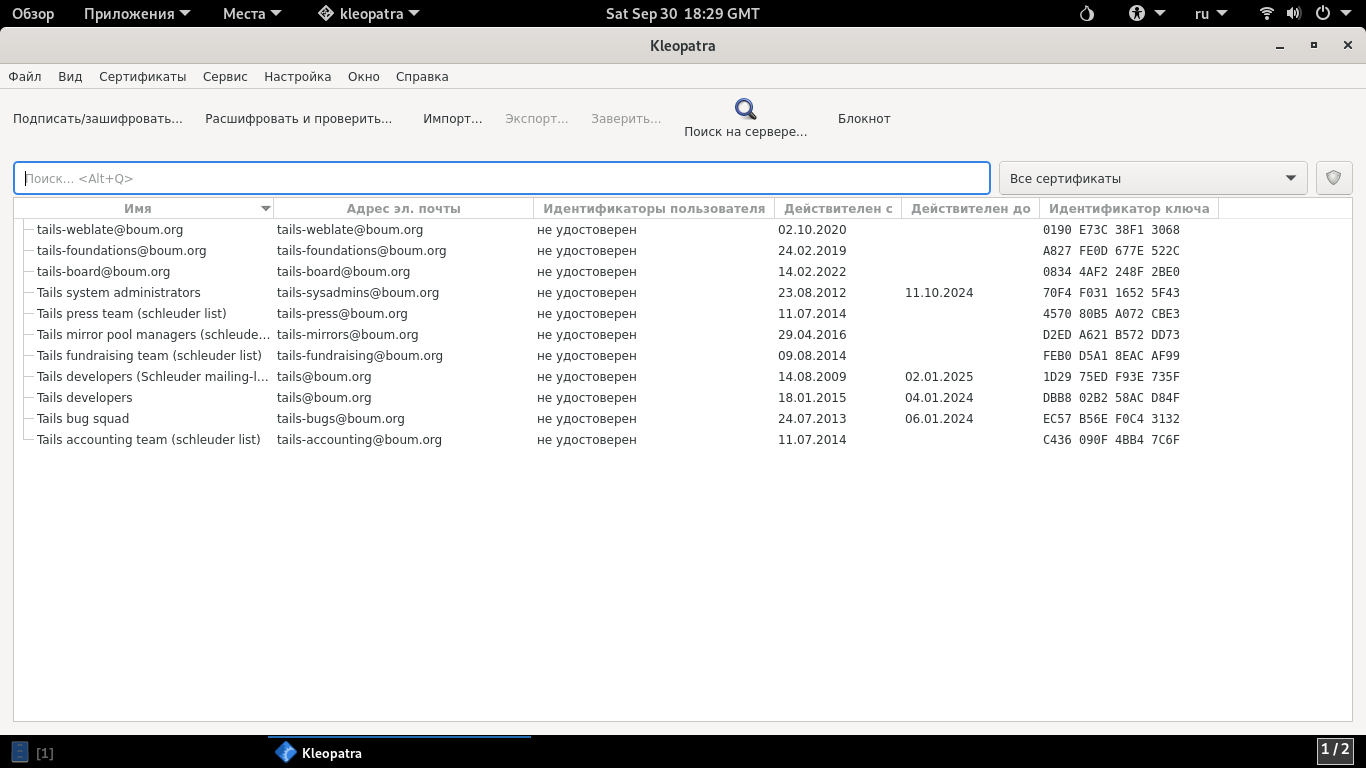
Task: Open the power menu icon
Action: pyautogui.click(x=1323, y=14)
